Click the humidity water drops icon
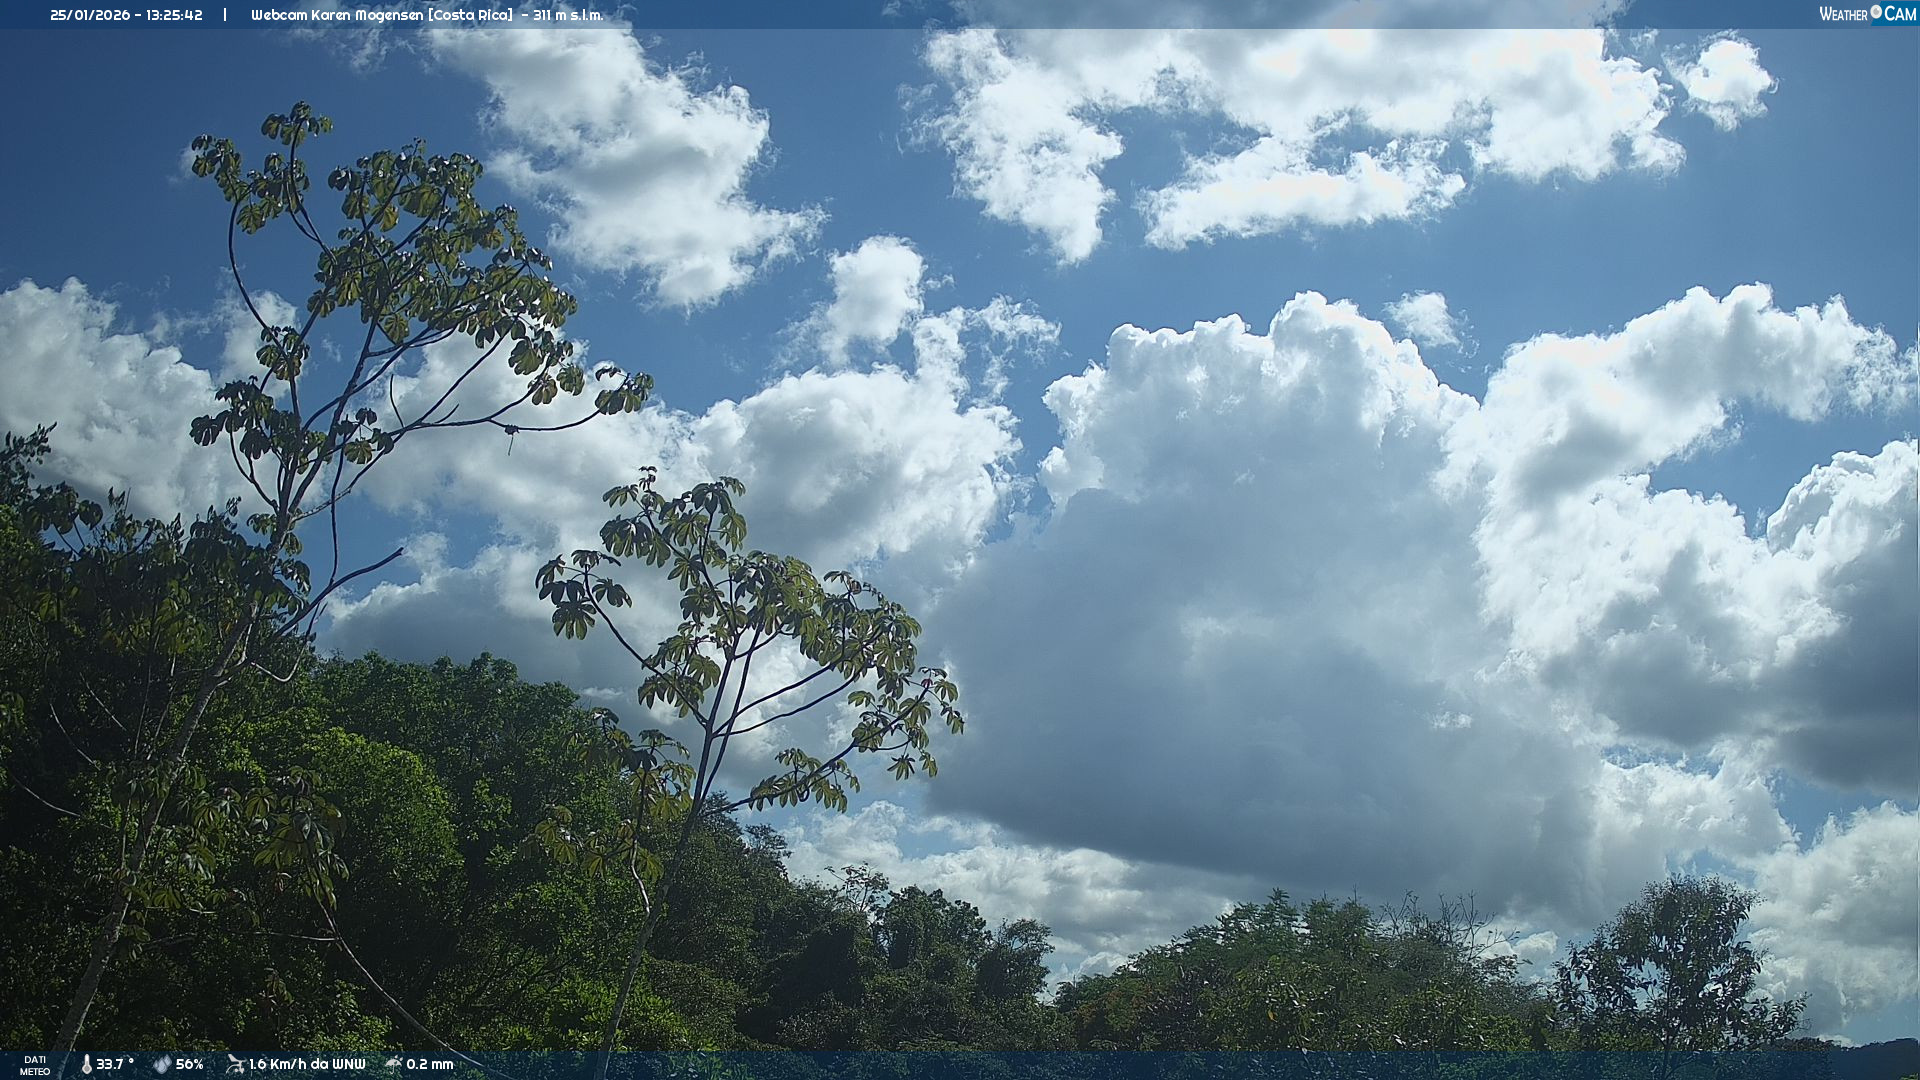This screenshot has height=1080, width=1920. tap(162, 1065)
